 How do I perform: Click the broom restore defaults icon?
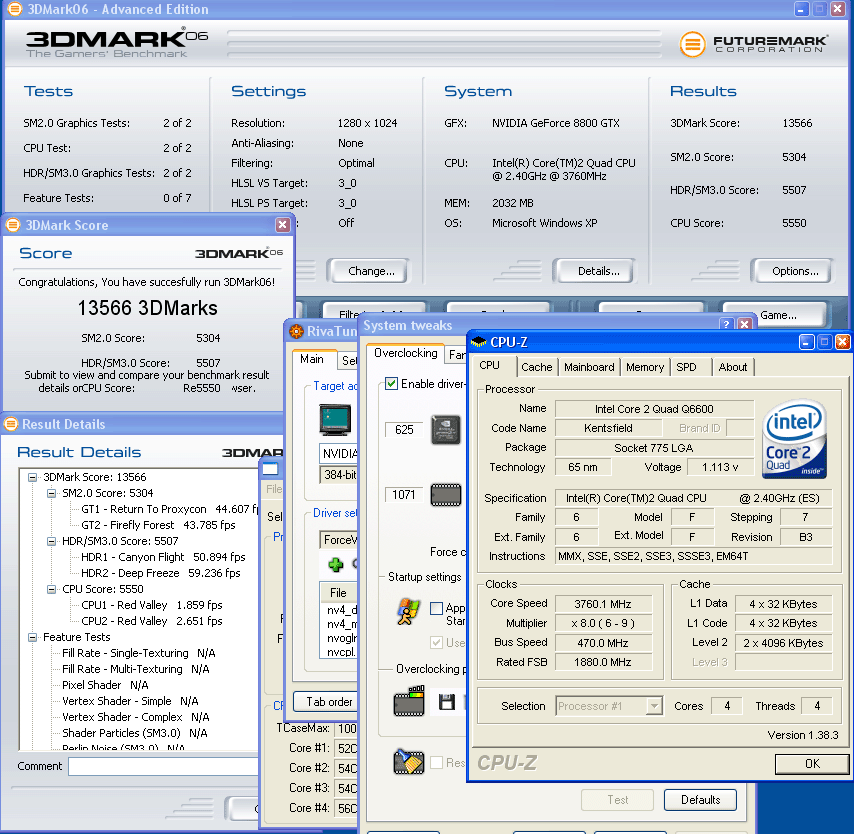click(408, 763)
